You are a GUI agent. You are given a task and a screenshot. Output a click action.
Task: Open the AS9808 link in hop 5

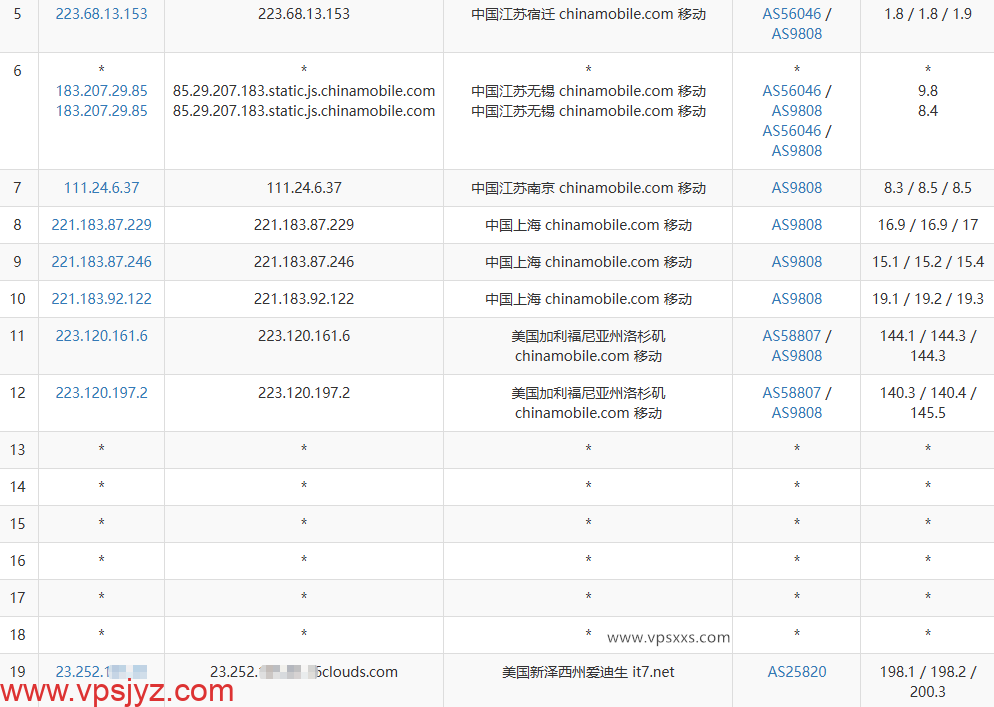(797, 34)
